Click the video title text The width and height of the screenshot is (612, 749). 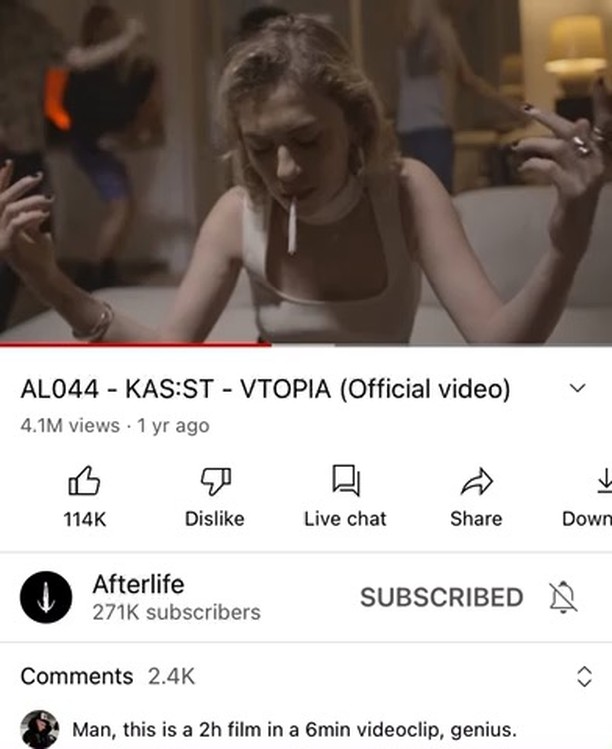click(x=265, y=389)
